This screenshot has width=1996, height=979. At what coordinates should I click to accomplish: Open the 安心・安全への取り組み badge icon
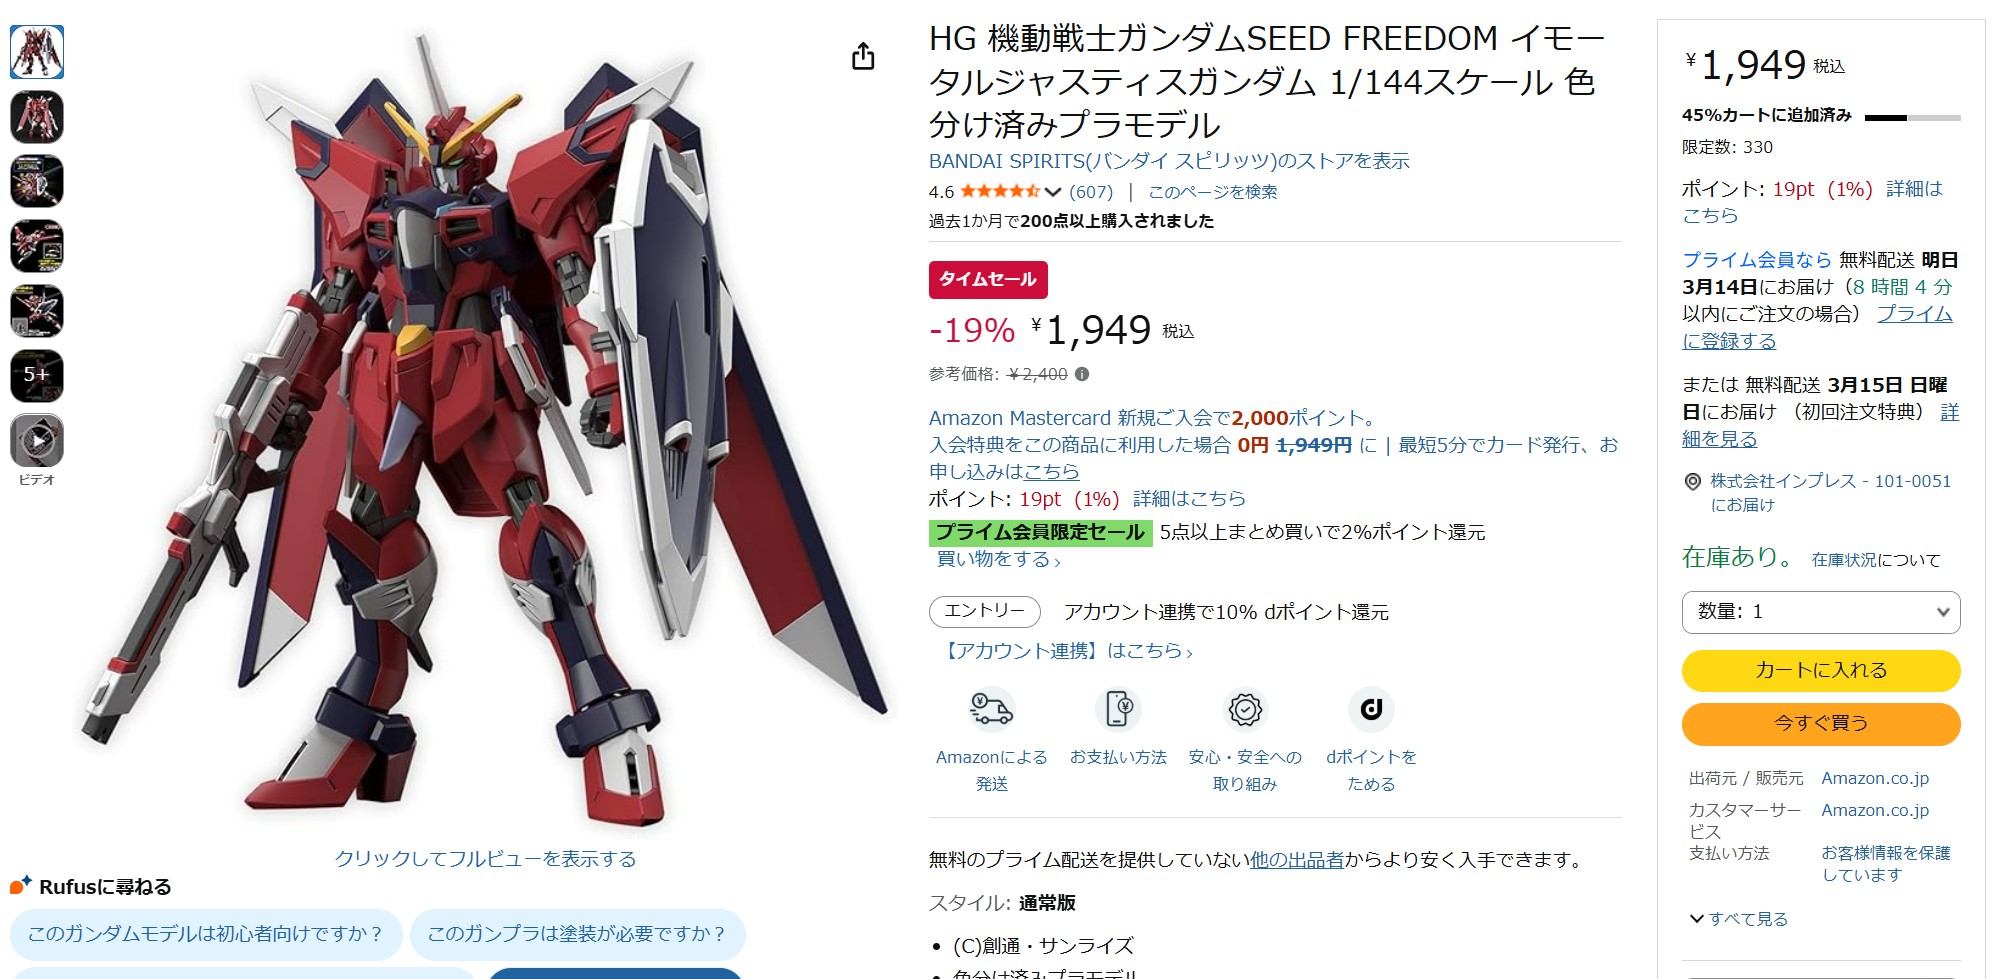click(x=1245, y=709)
